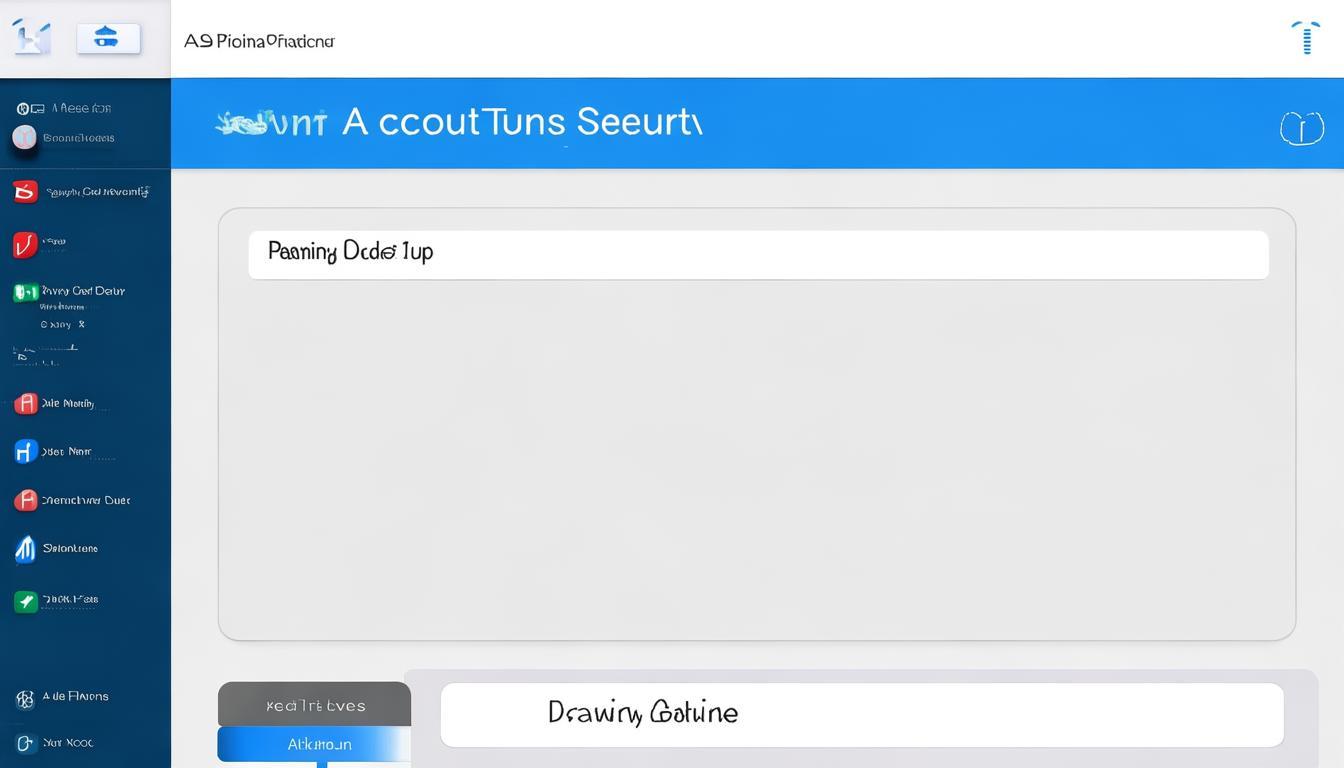Viewport: 1344px width, 768px height.
Task: Click round avatar icon at sidebar top
Action: [x=25, y=137]
